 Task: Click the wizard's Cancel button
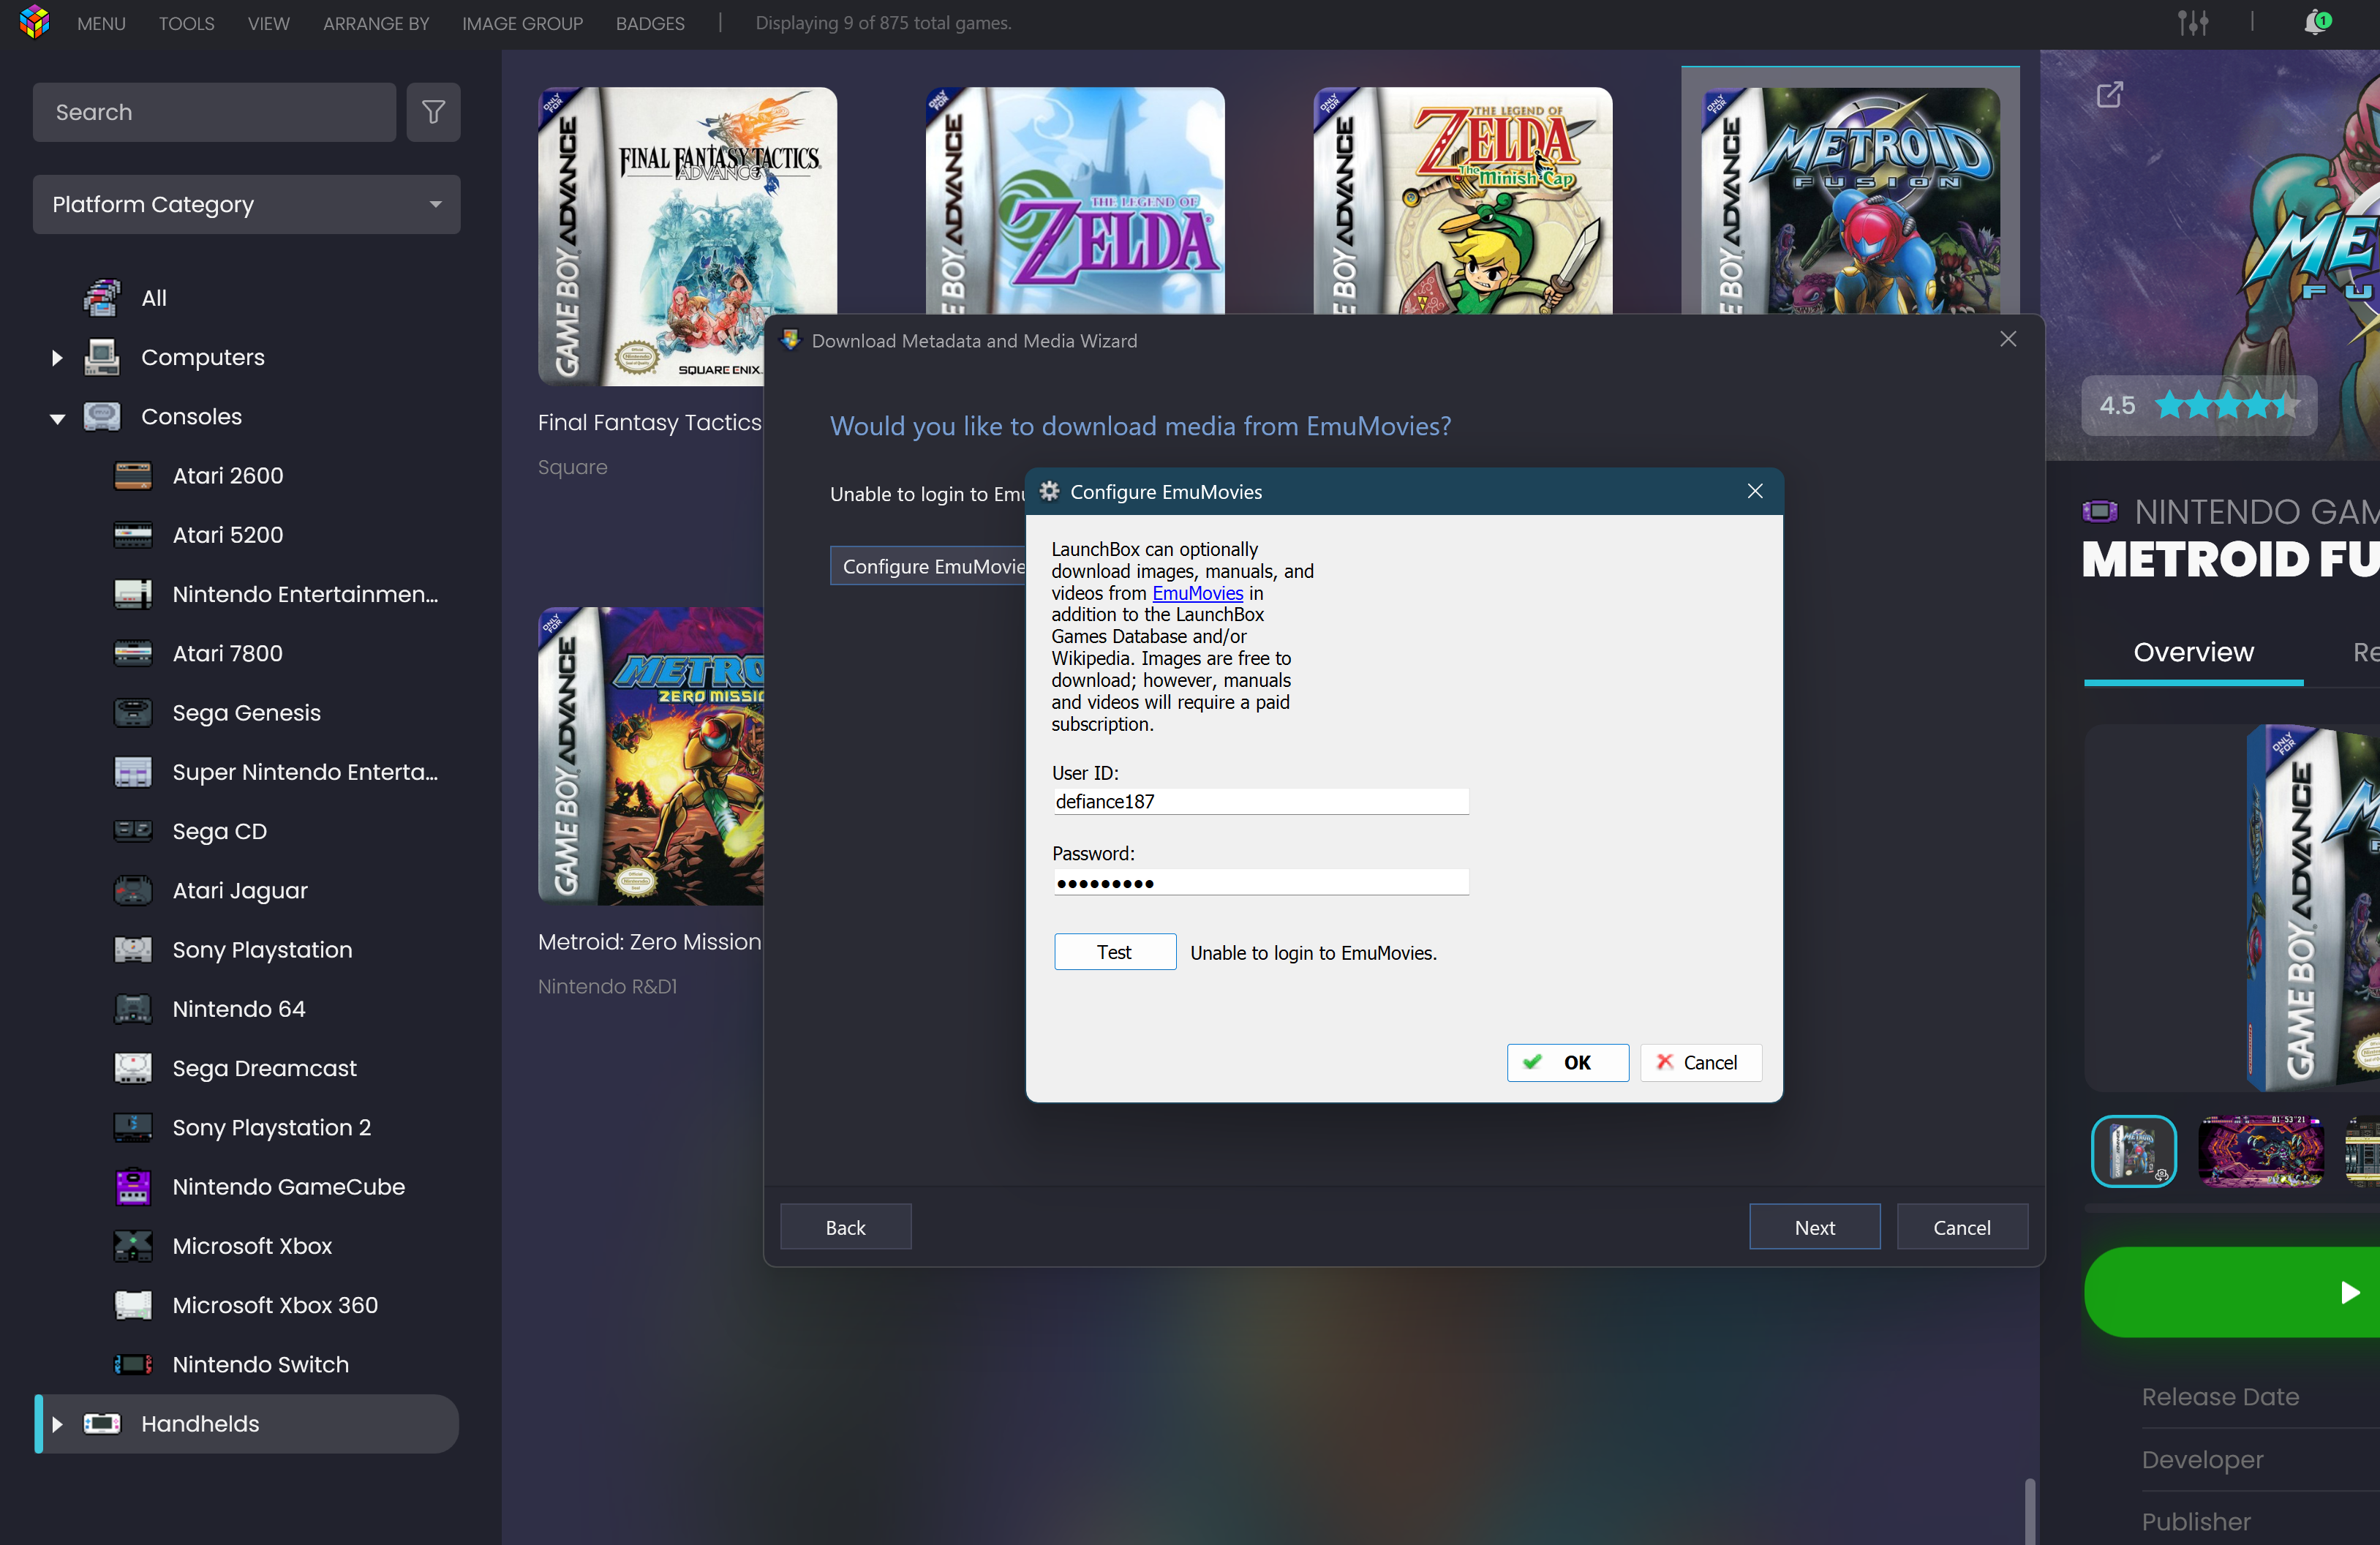click(x=1961, y=1227)
